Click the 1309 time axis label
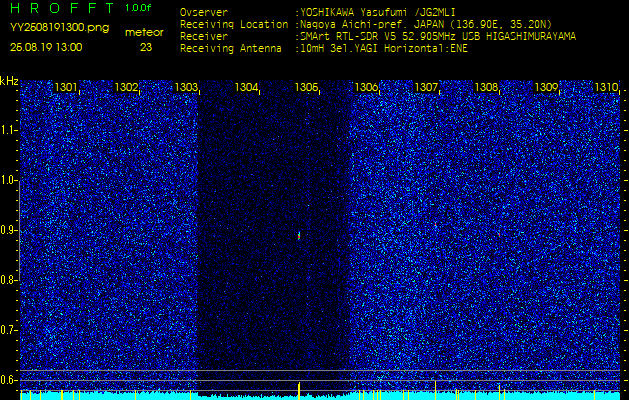This screenshot has height=400, width=629. 546,87
